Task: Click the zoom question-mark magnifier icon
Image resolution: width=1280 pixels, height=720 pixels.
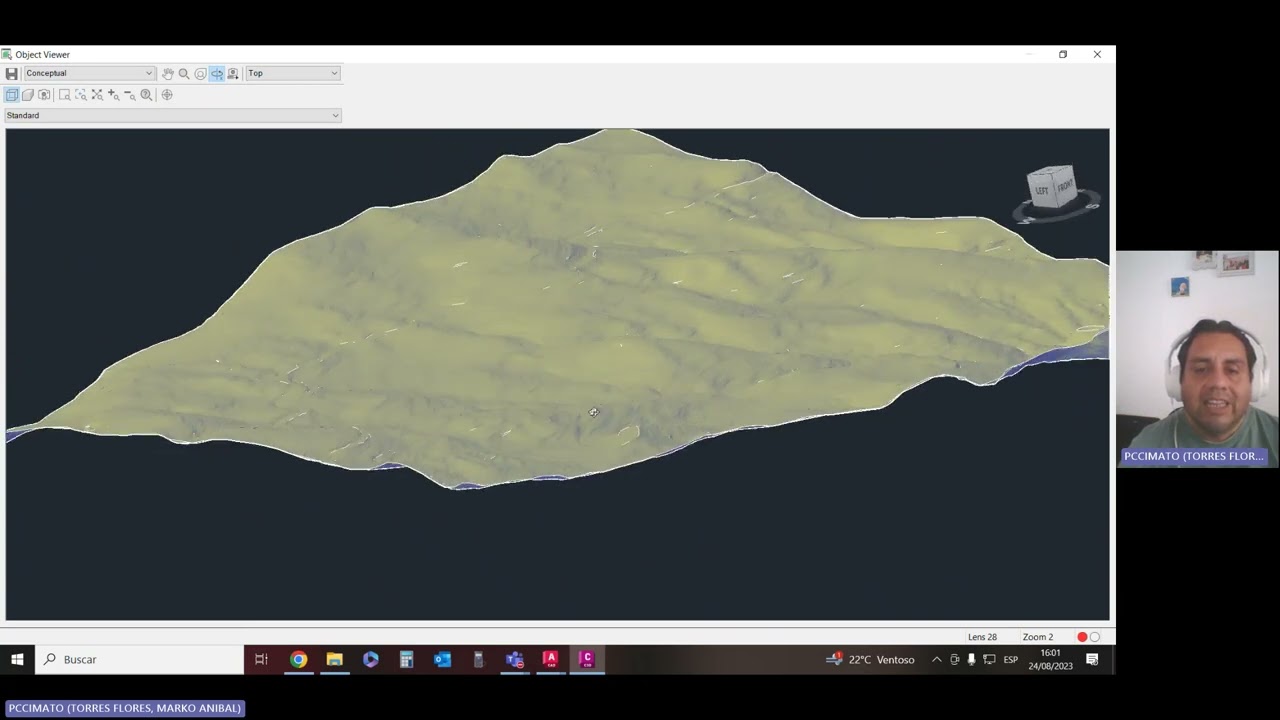Action: click(x=146, y=94)
